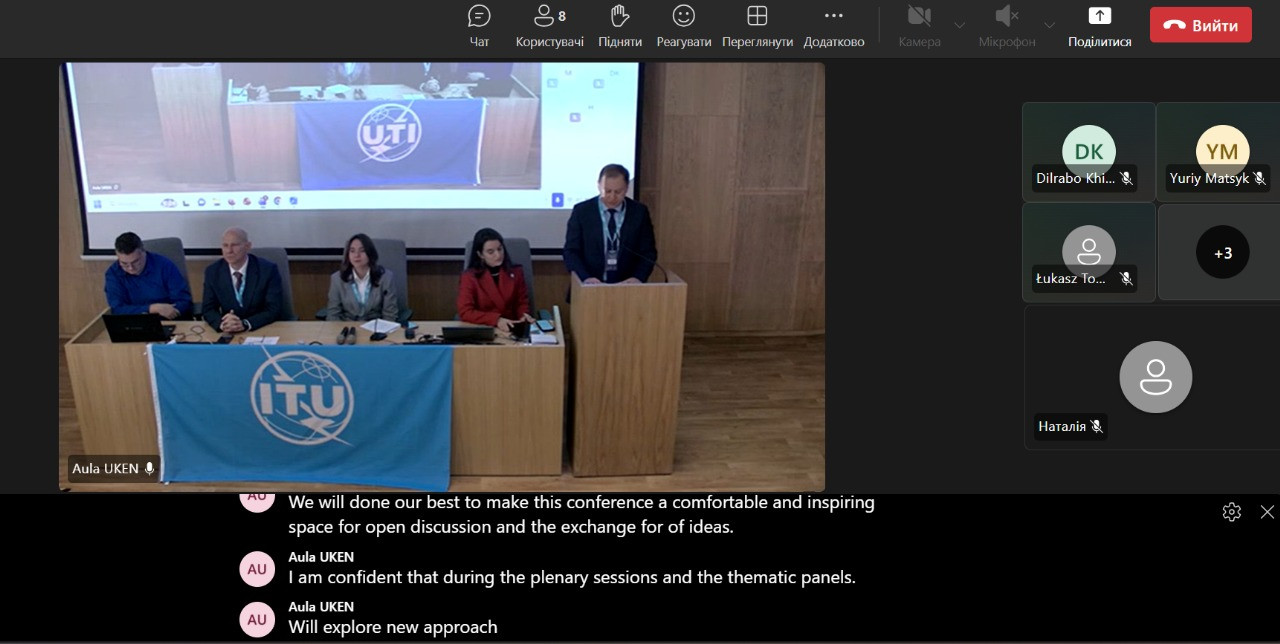Viewport: 1280px width, 644px height.
Task: Select Łukasz To... participant tile
Action: click(x=1088, y=252)
